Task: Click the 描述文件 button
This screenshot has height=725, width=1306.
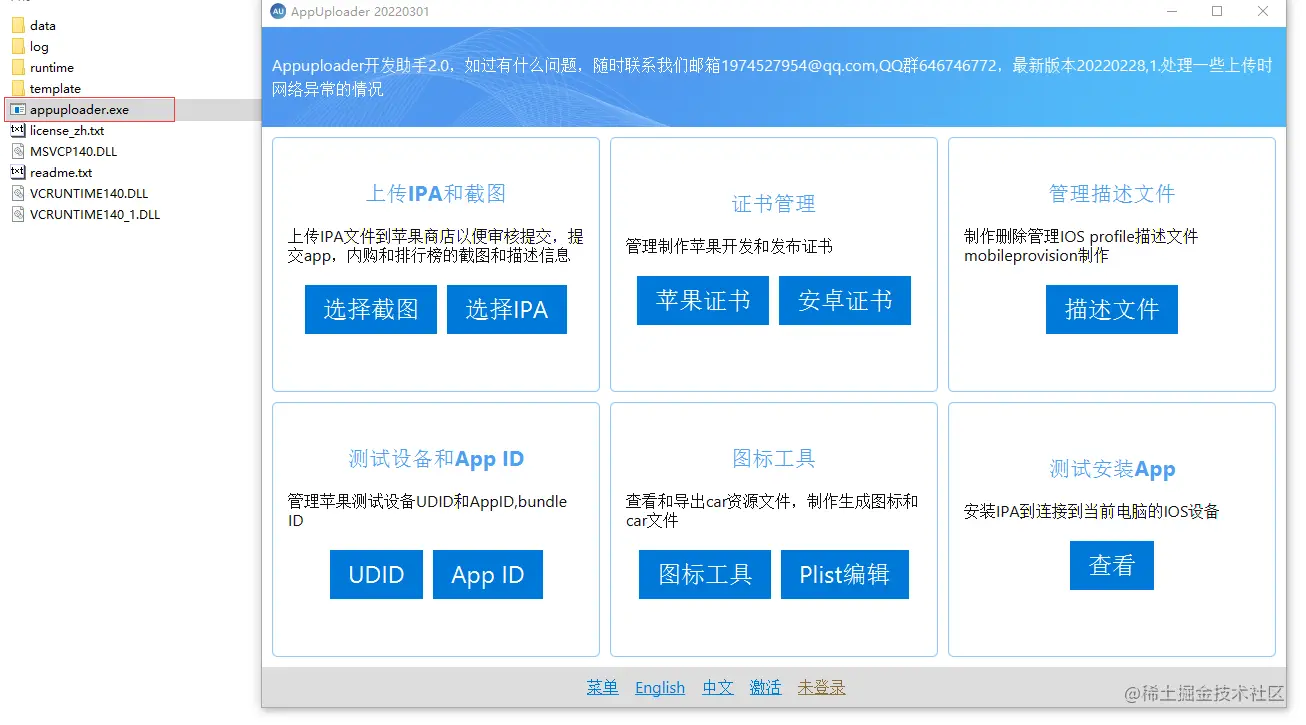Action: [x=1111, y=309]
